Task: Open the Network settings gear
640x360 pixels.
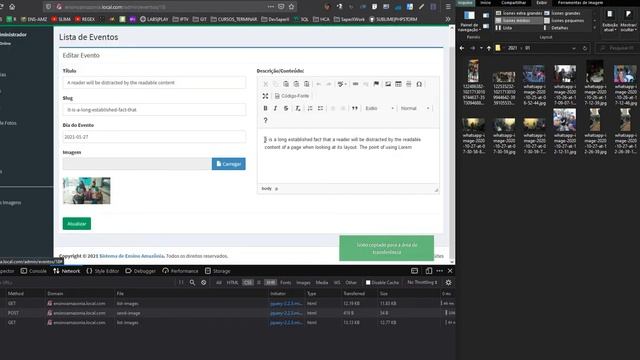Action: point(449,282)
